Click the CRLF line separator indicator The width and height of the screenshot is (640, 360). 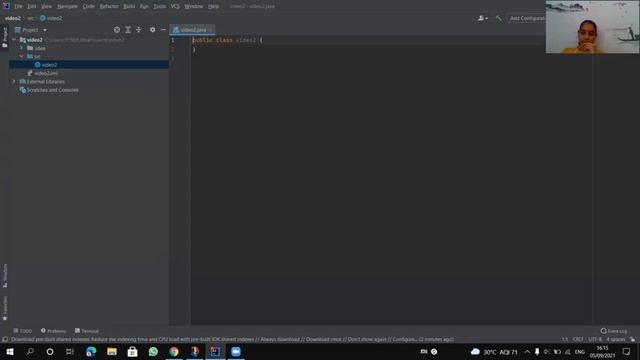pos(578,339)
